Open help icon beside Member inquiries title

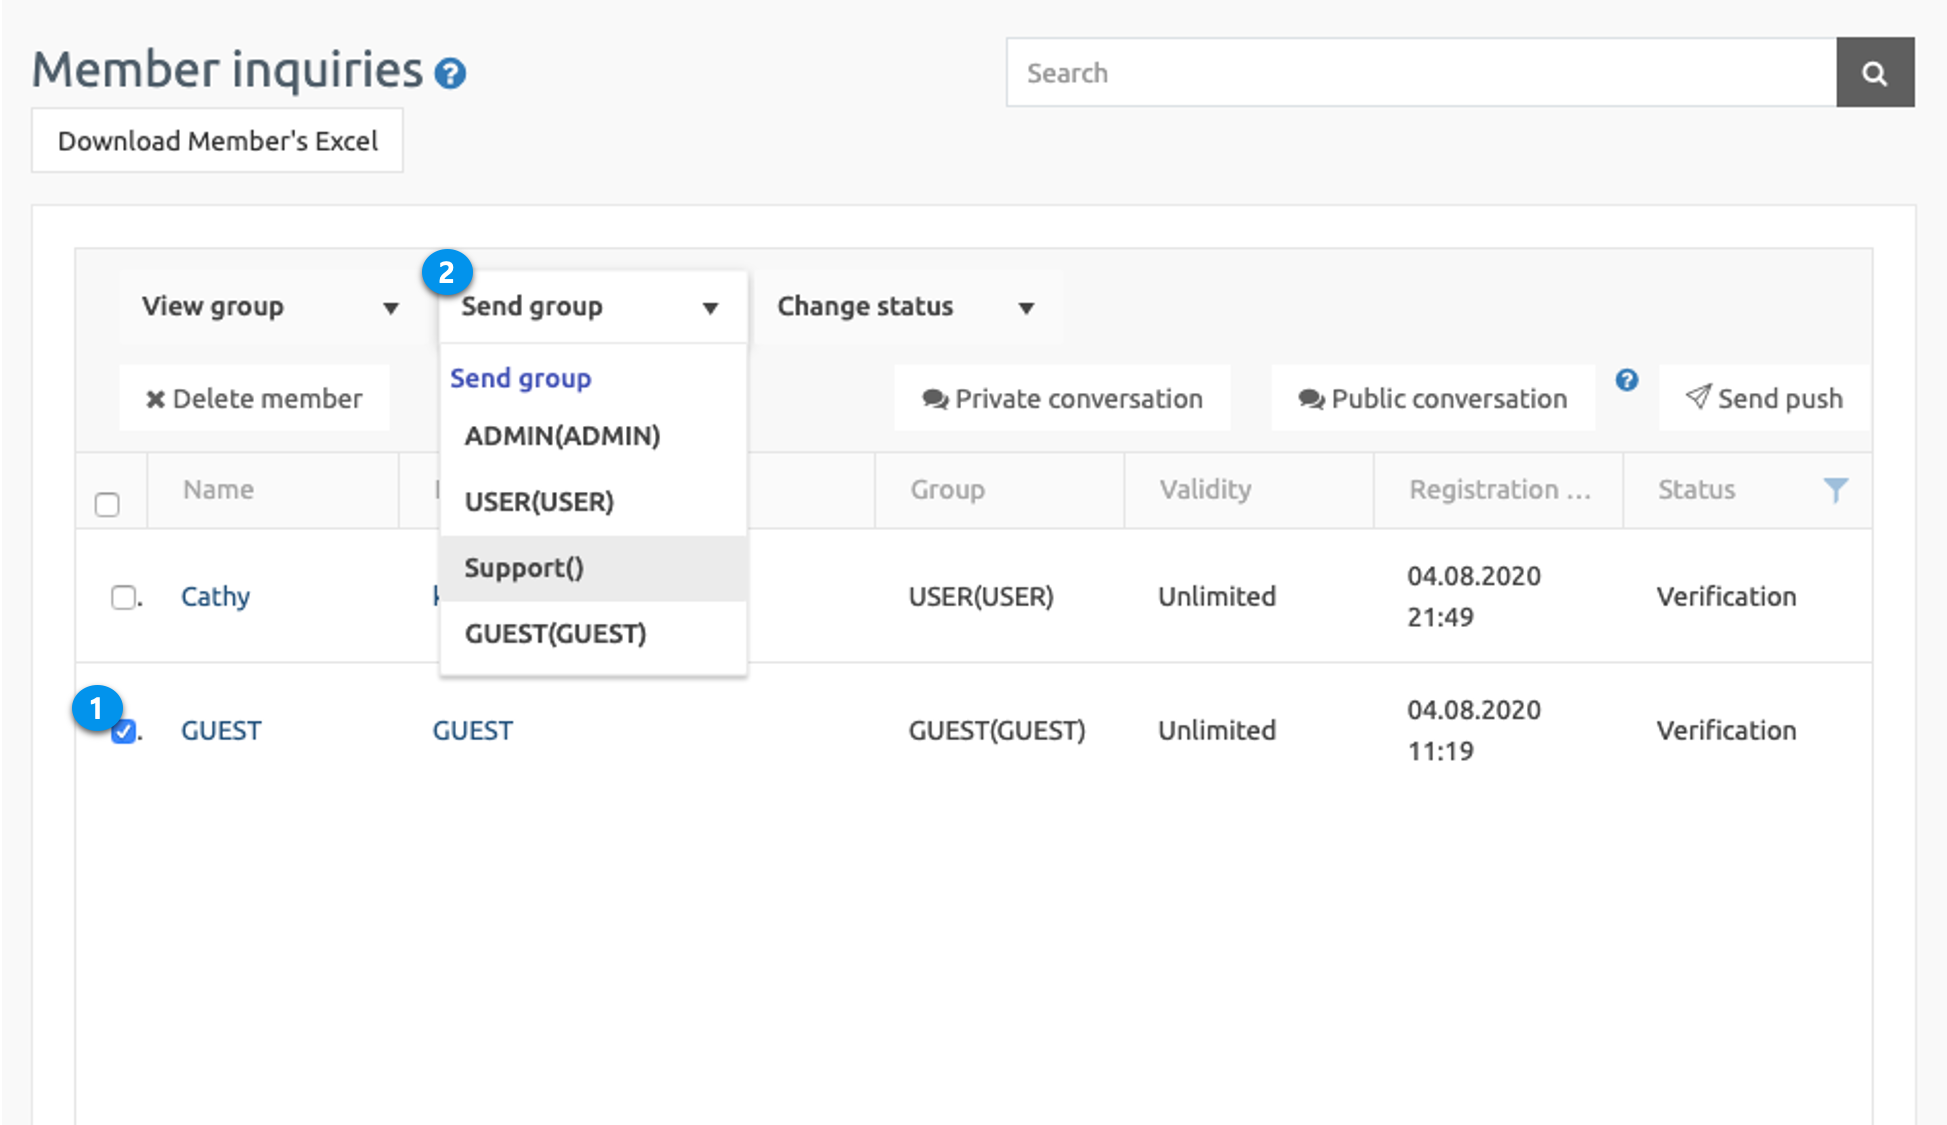[x=450, y=73]
